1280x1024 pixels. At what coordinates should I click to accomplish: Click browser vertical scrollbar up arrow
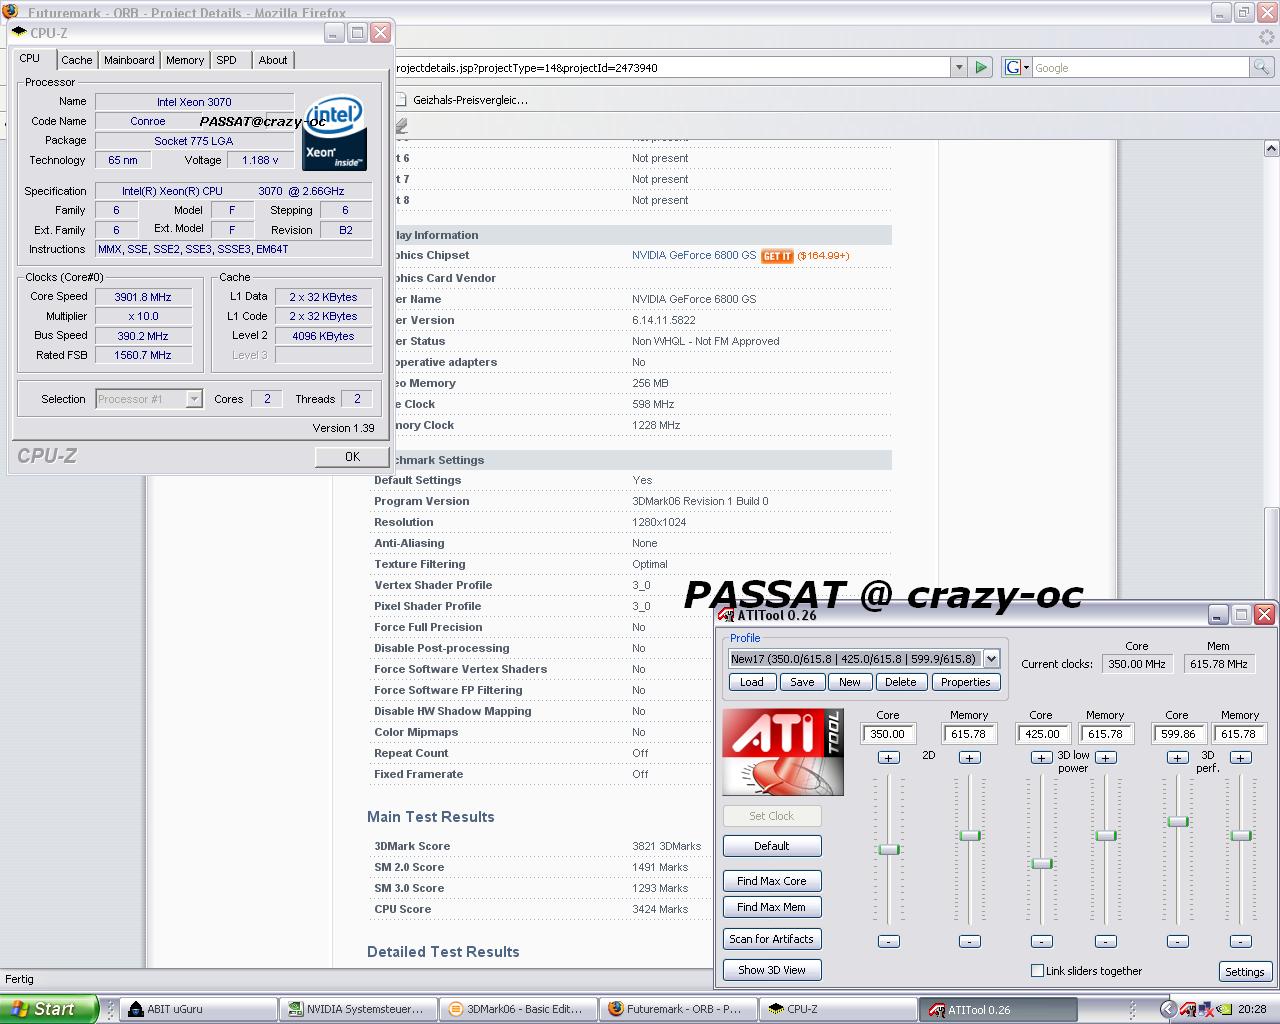(x=1271, y=149)
